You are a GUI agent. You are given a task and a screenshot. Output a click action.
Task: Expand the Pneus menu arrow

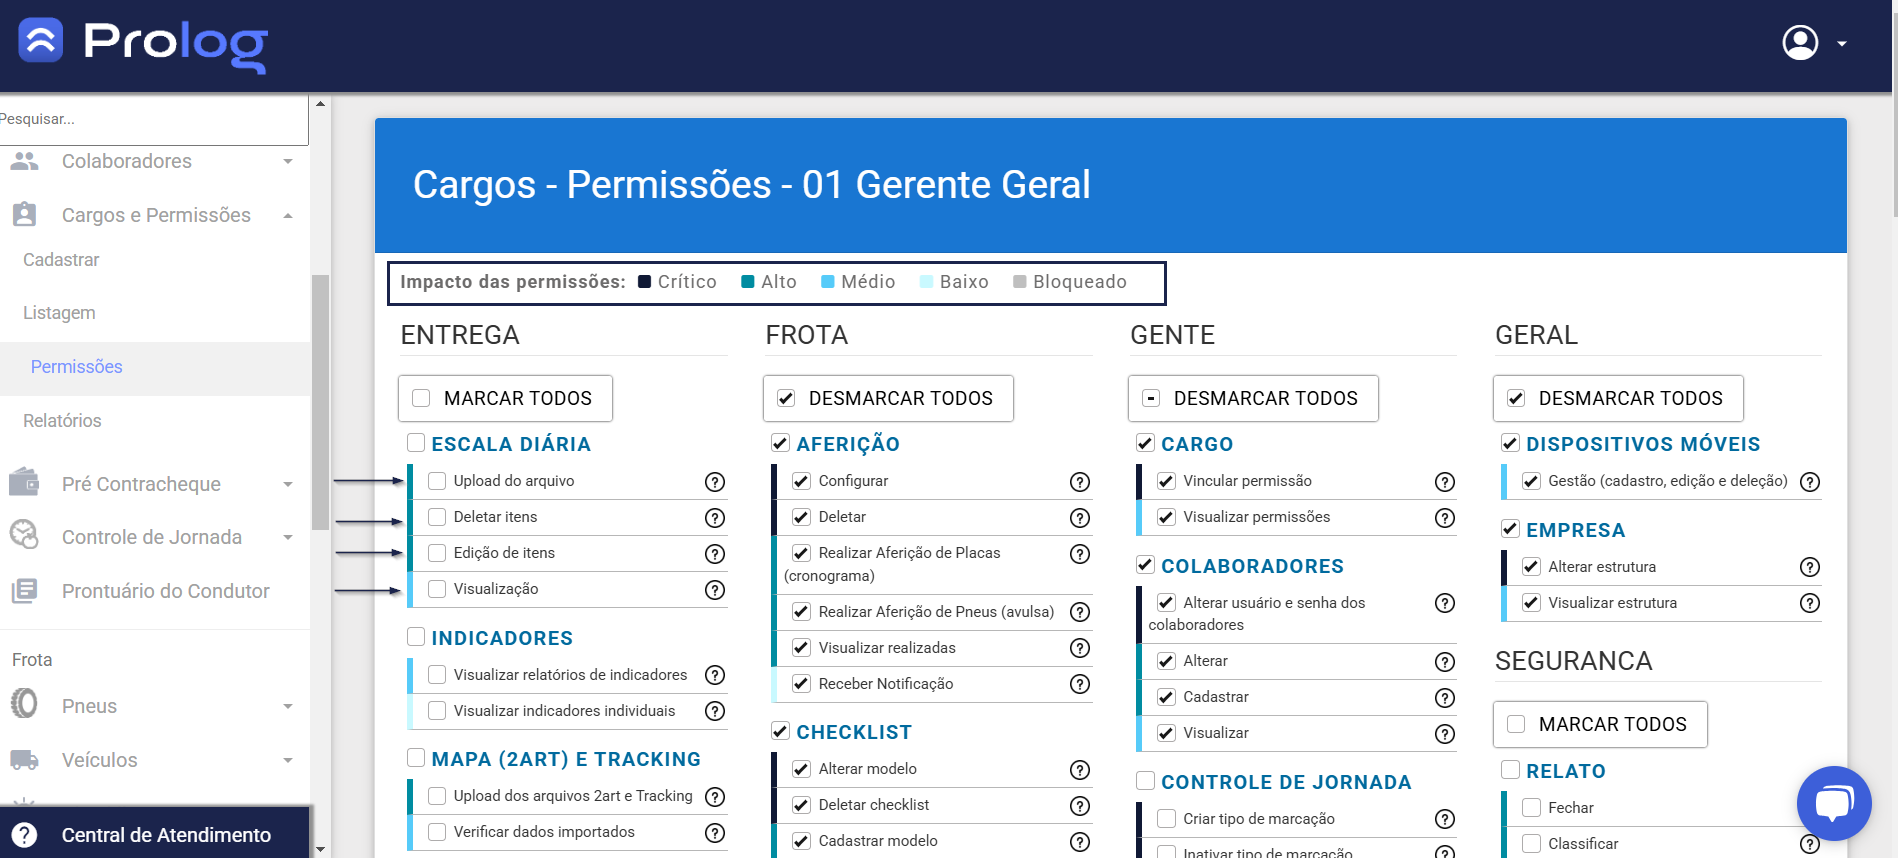(288, 706)
